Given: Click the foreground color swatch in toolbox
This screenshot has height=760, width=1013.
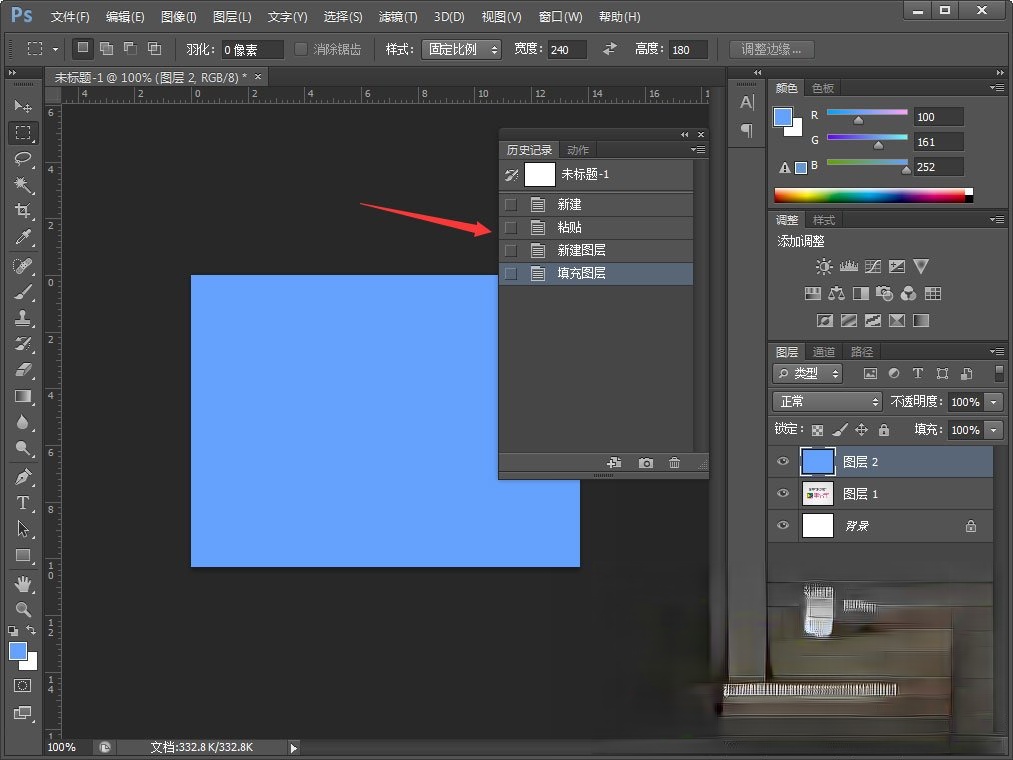Looking at the screenshot, I should tap(18, 651).
